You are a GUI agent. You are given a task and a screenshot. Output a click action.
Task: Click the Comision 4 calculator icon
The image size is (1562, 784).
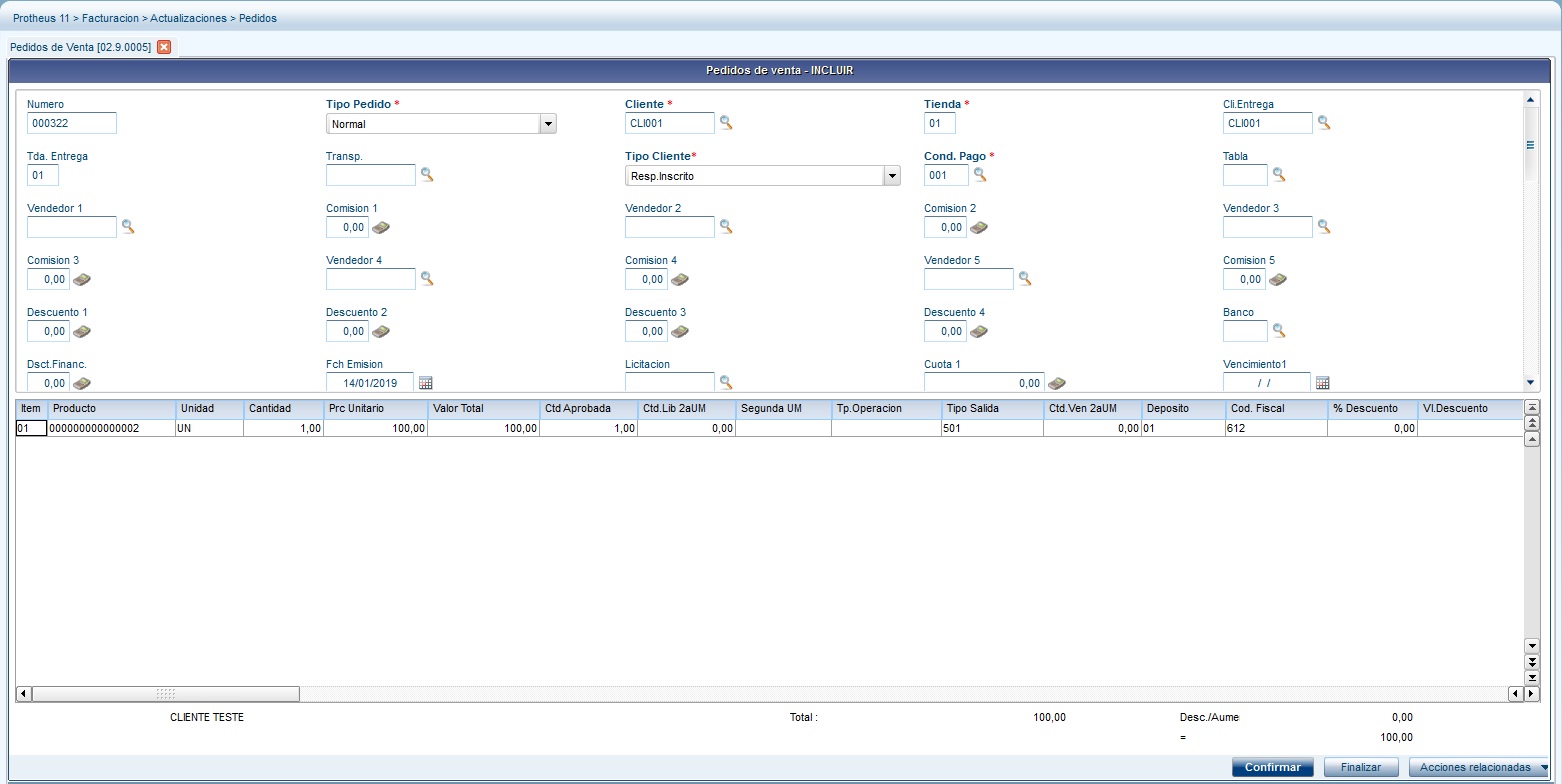pos(680,279)
